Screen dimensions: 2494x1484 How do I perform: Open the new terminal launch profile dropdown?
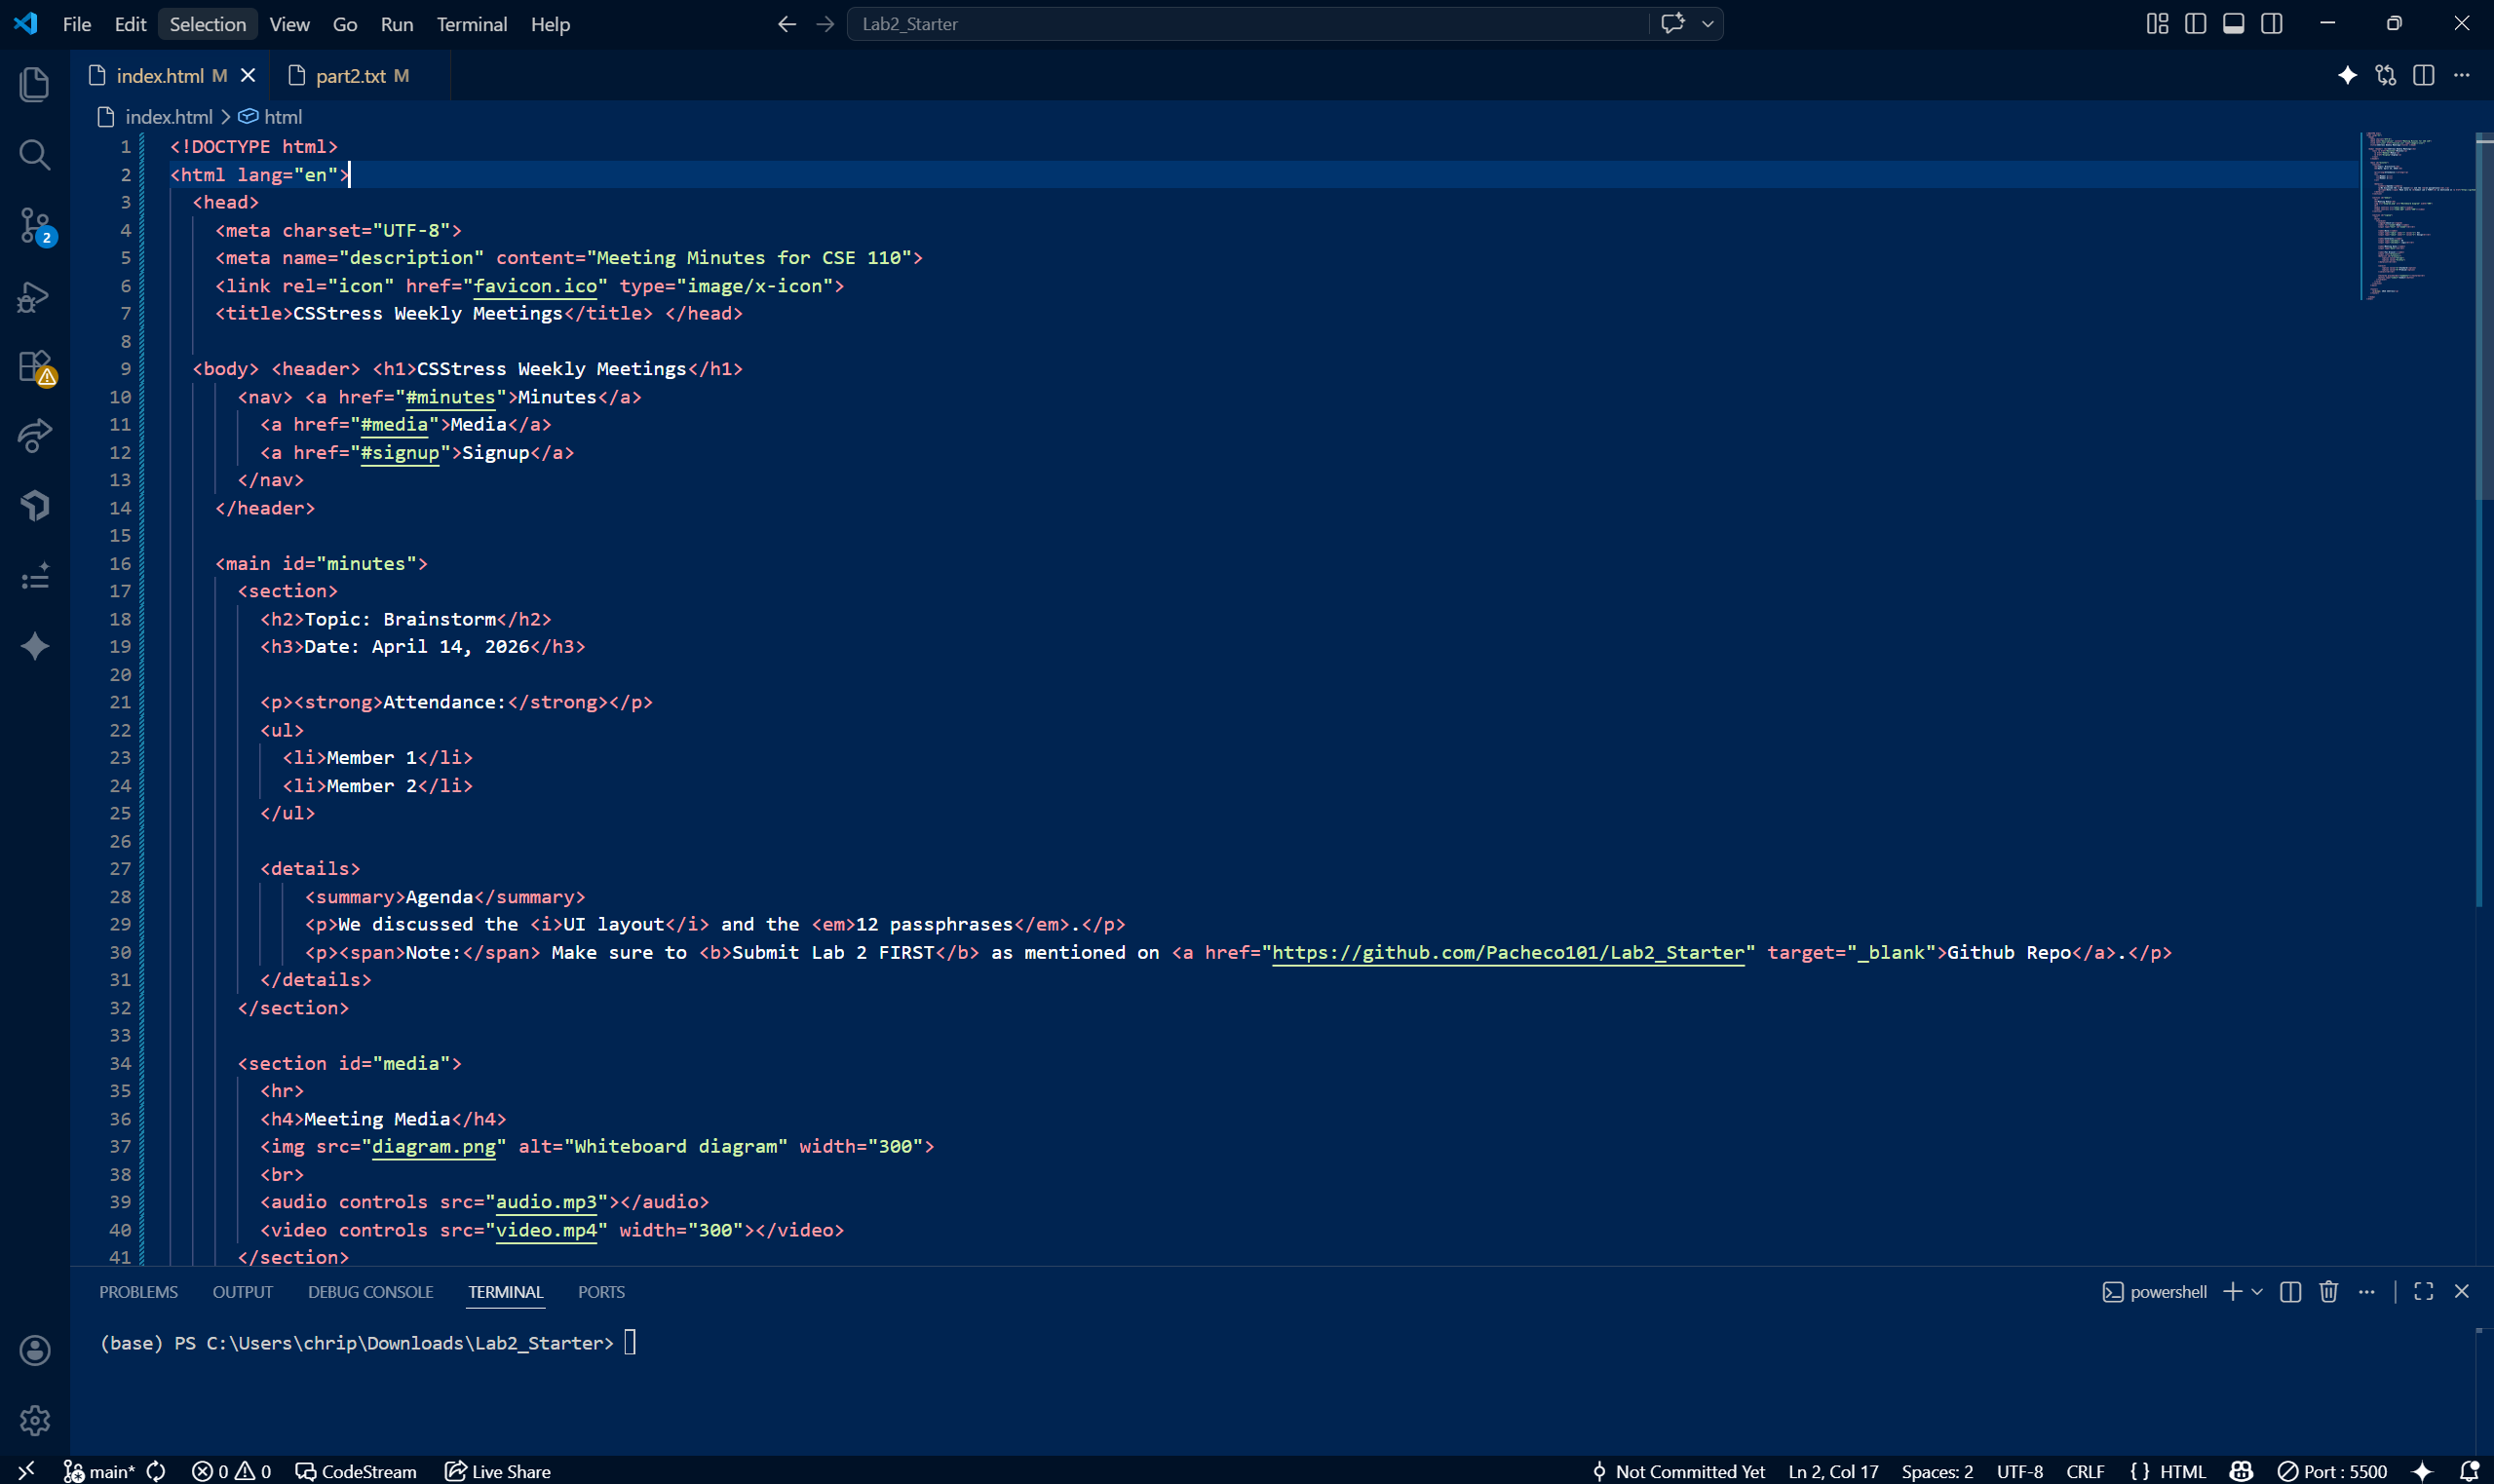pos(2257,1292)
